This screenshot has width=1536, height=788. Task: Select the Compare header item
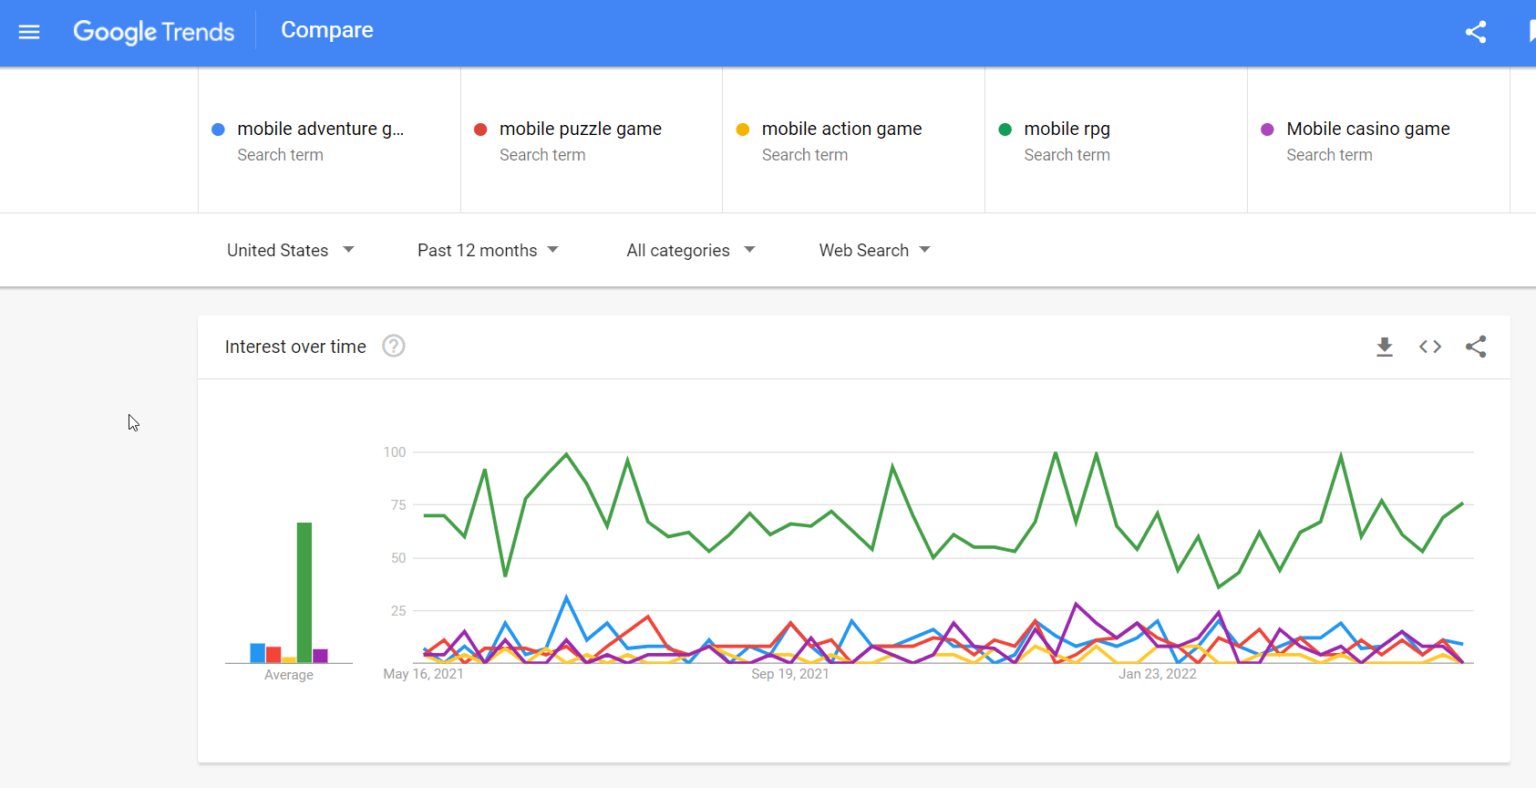tap(327, 30)
